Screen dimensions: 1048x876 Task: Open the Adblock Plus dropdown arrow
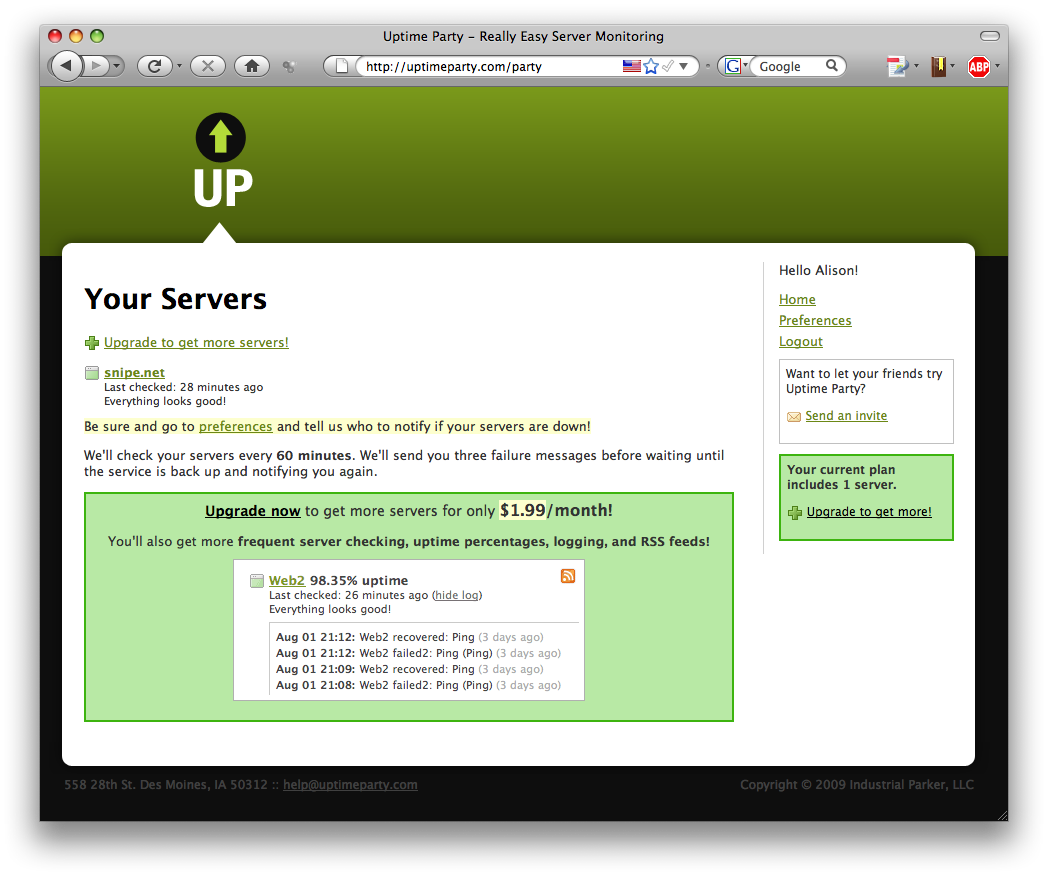coord(997,66)
